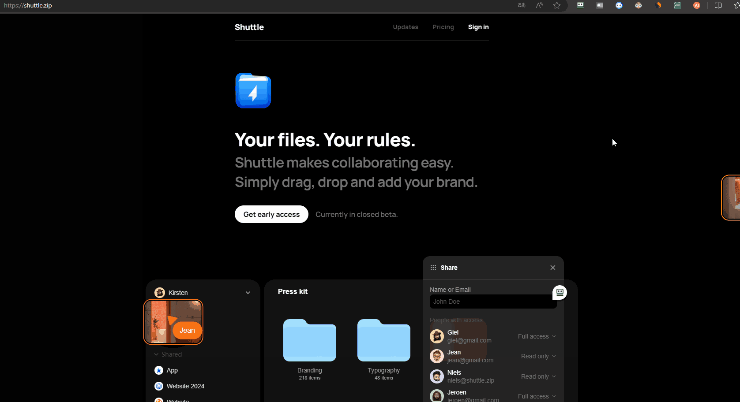The height and width of the screenshot is (402, 740).
Task: Click the 'Currently in closed beta.' text
Action: [356, 214]
